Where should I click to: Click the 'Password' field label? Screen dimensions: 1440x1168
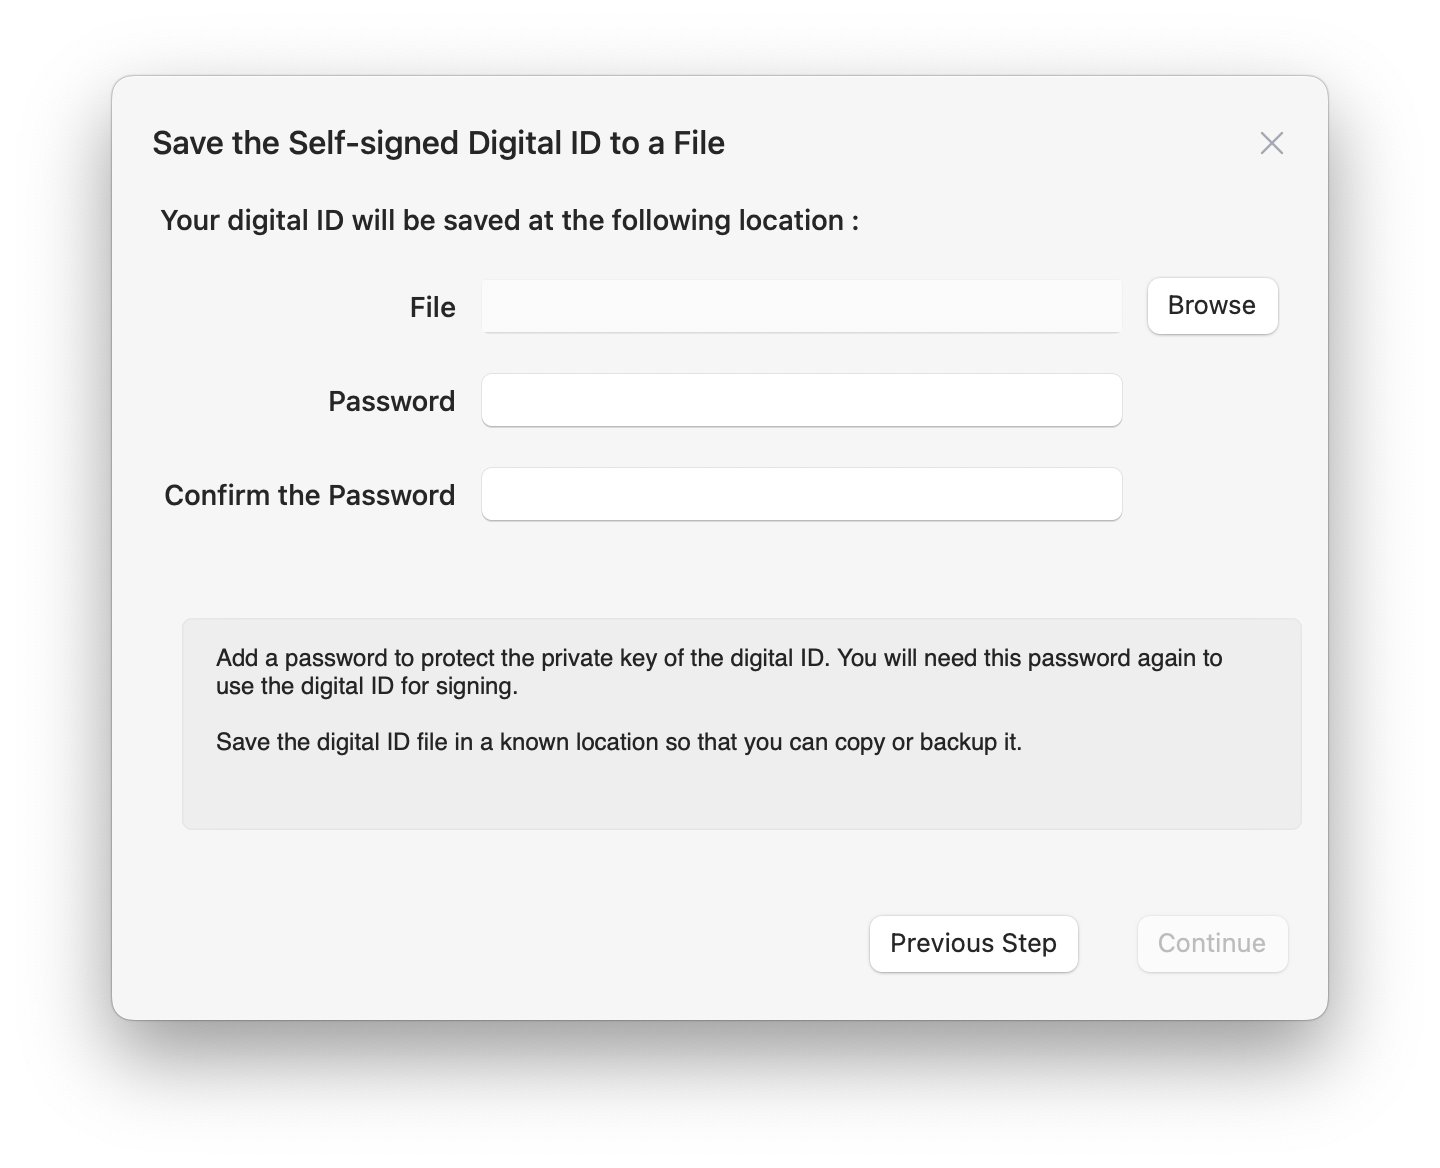(x=391, y=402)
